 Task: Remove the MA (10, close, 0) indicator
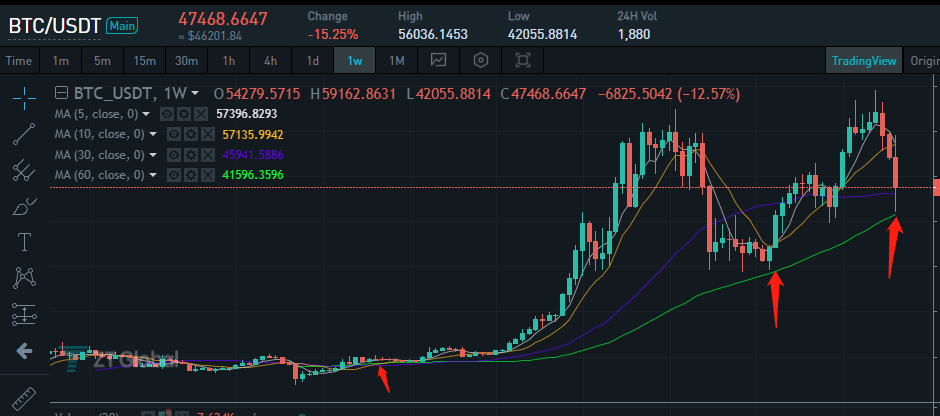coord(207,134)
